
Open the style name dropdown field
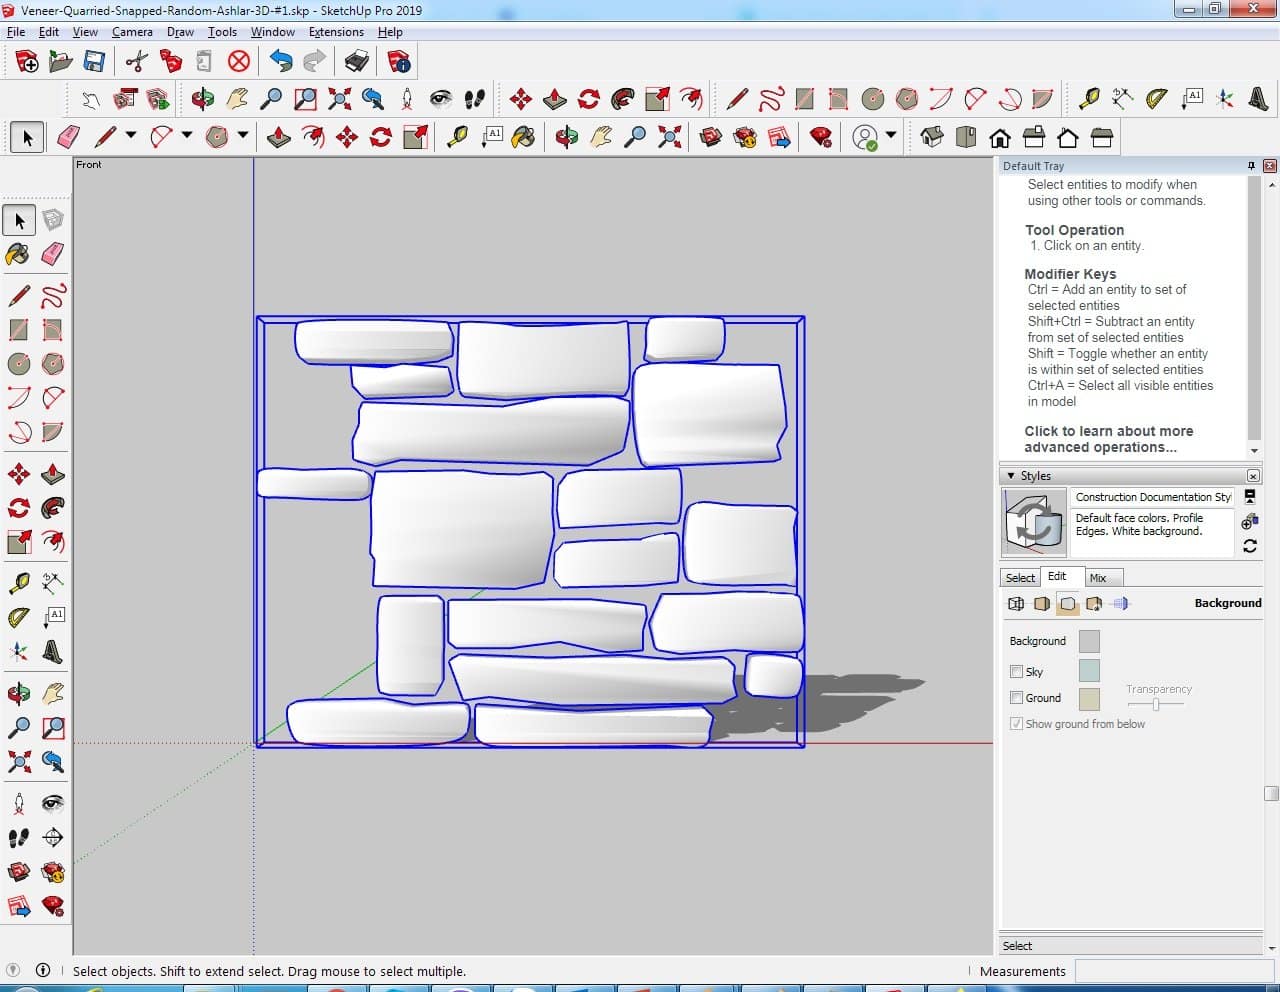click(x=1152, y=497)
